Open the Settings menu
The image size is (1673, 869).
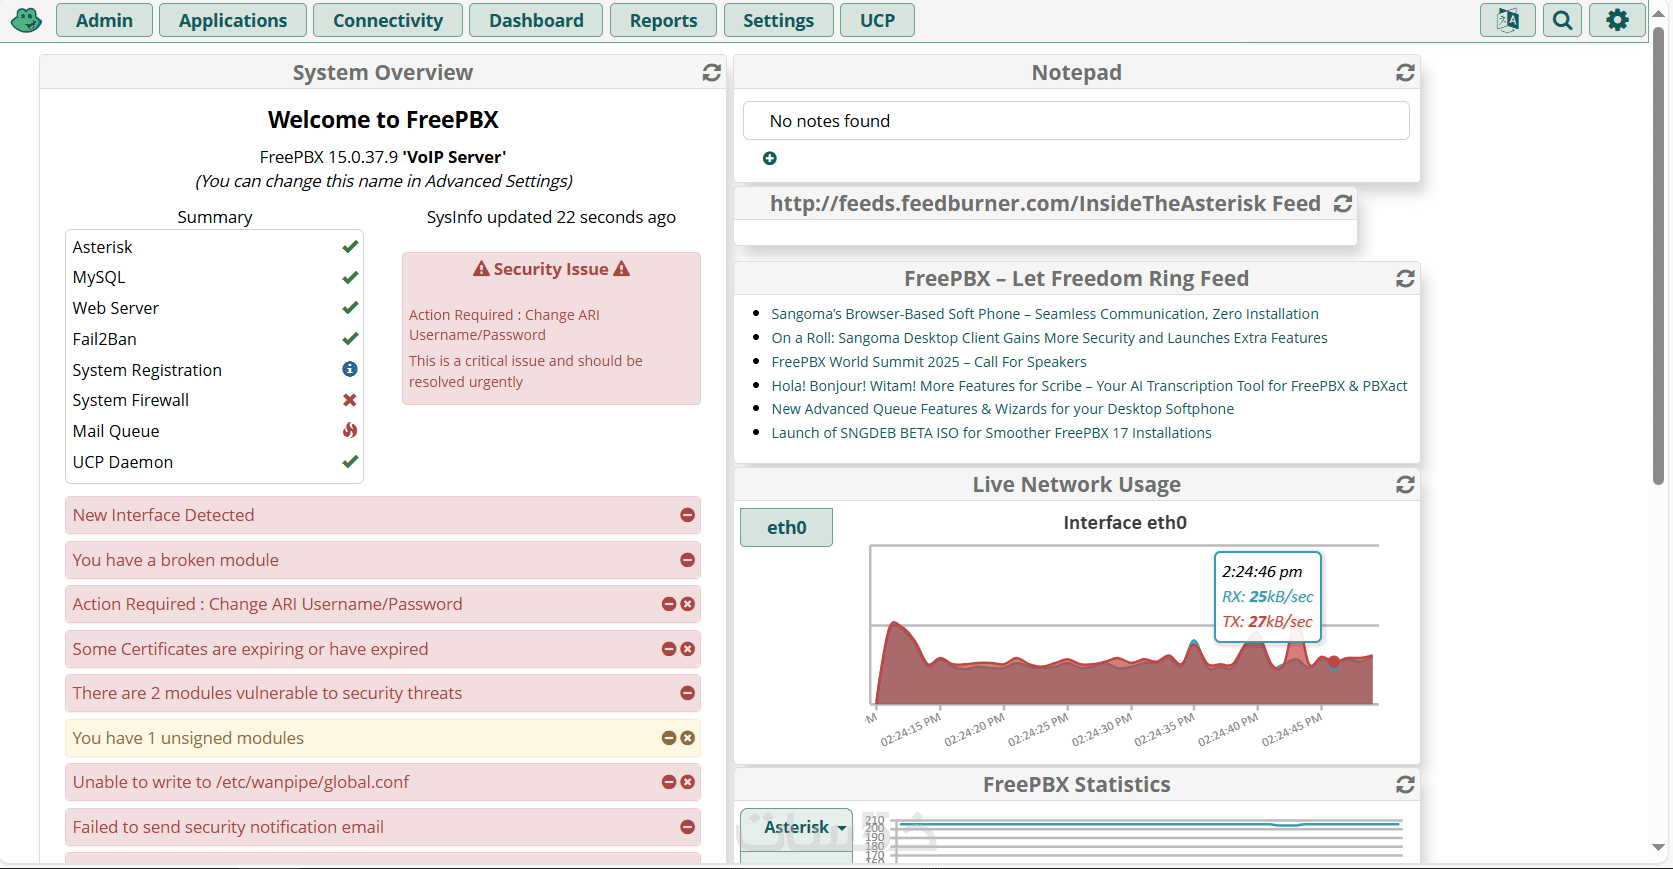coord(778,20)
